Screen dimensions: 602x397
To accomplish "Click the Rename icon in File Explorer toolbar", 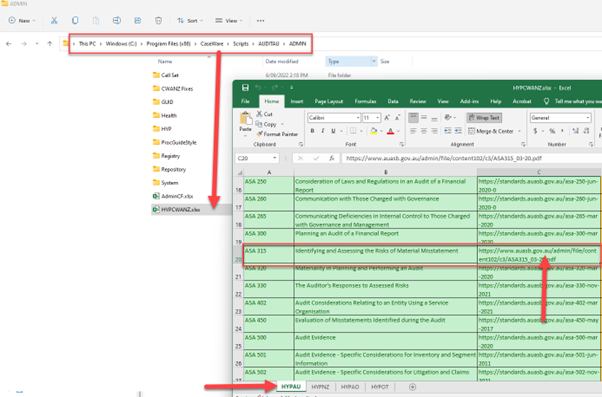I will [x=117, y=20].
